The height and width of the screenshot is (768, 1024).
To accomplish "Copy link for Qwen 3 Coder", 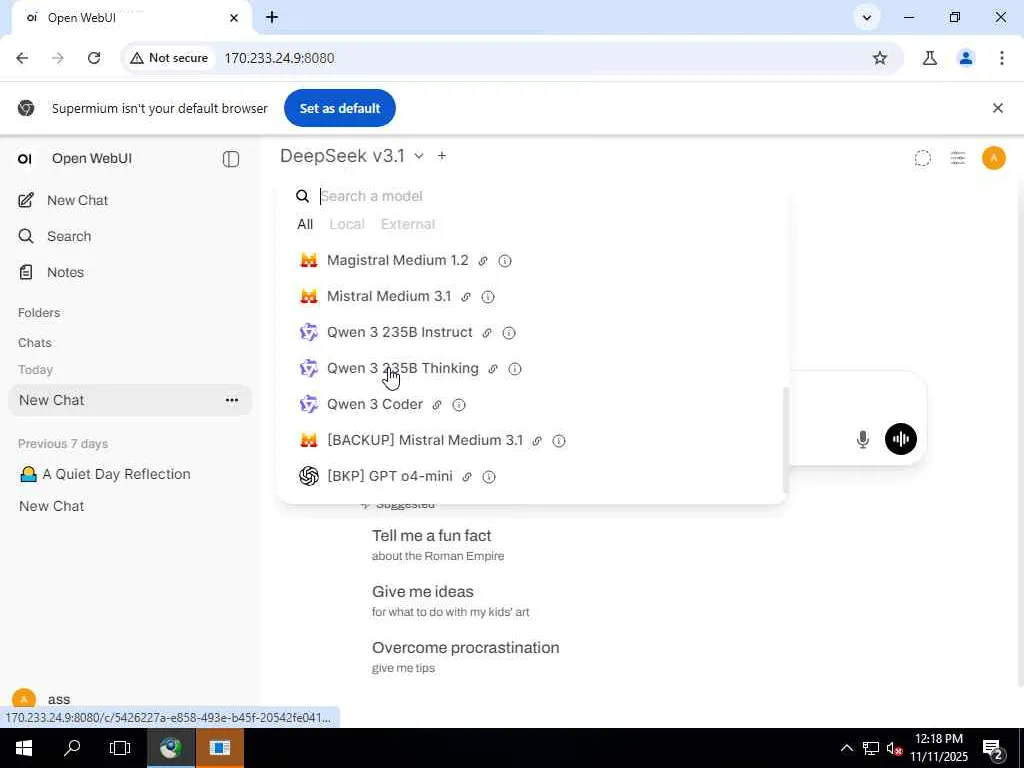I will tap(437, 405).
